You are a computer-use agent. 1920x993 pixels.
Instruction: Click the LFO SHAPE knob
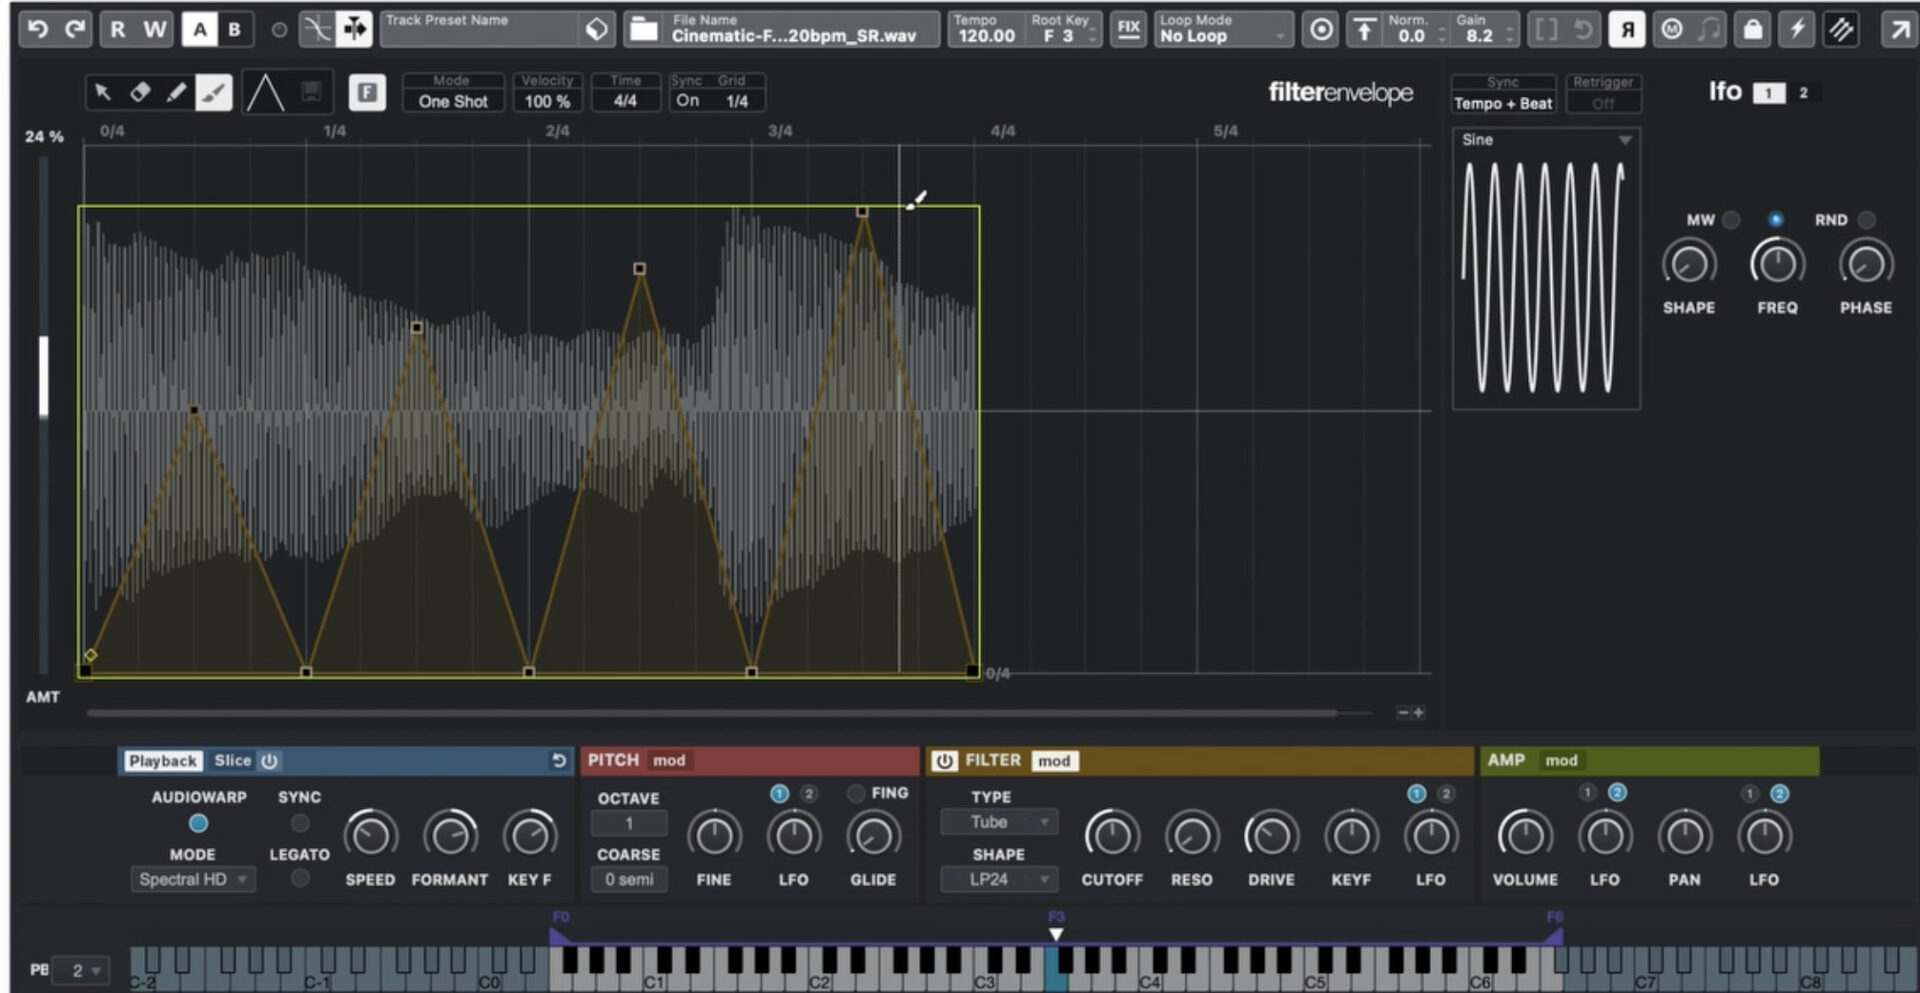[1689, 264]
